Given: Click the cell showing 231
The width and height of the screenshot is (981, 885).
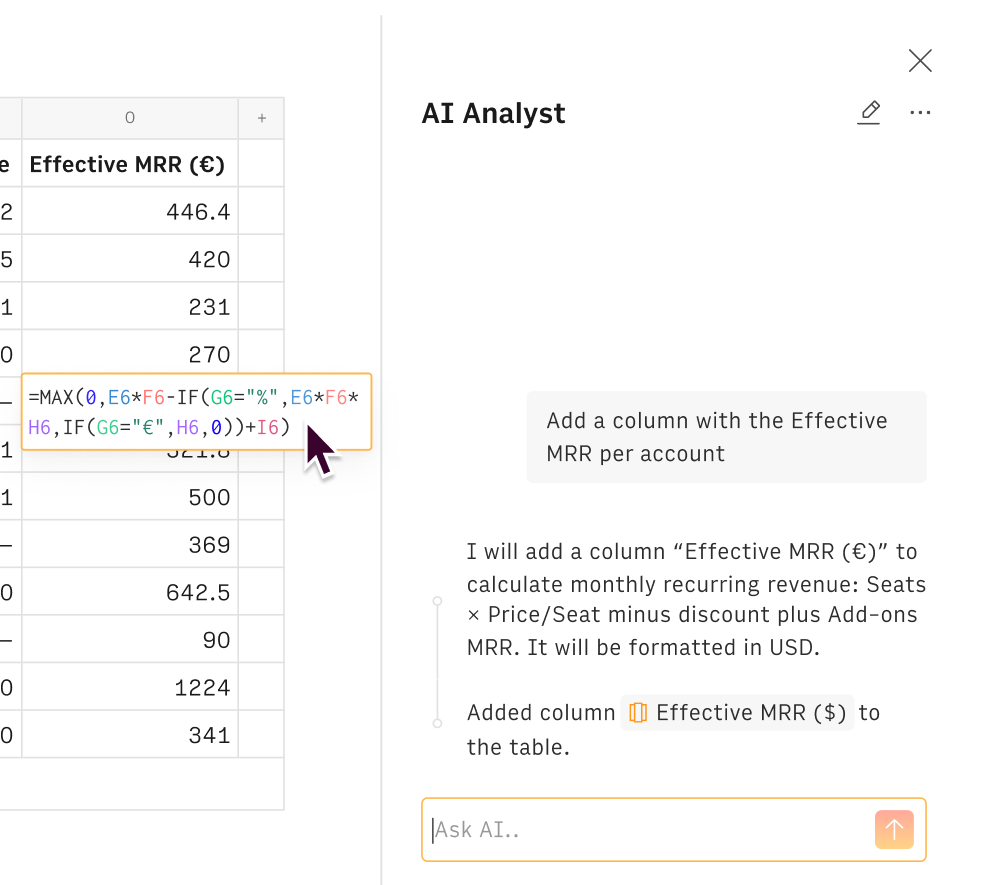Looking at the screenshot, I should click(x=130, y=307).
